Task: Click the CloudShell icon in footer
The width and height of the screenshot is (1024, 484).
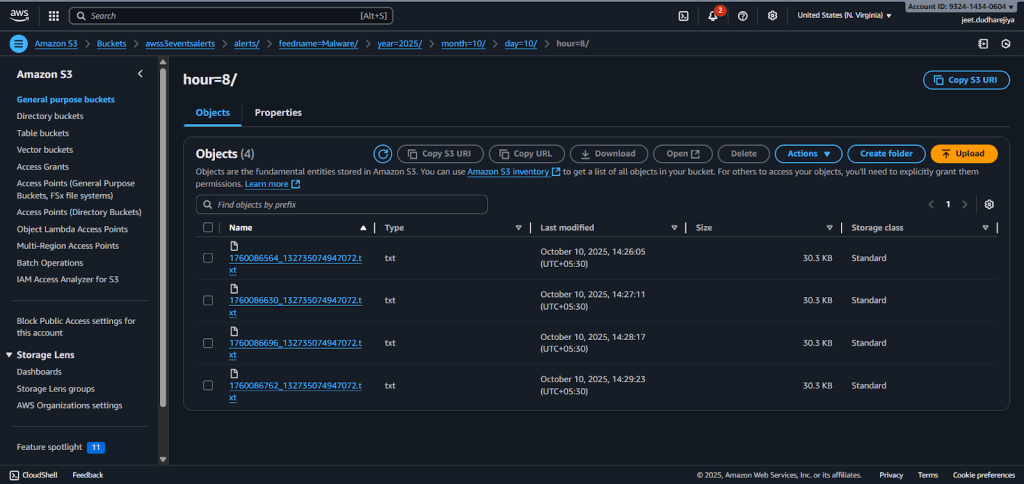Action: [x=14, y=475]
